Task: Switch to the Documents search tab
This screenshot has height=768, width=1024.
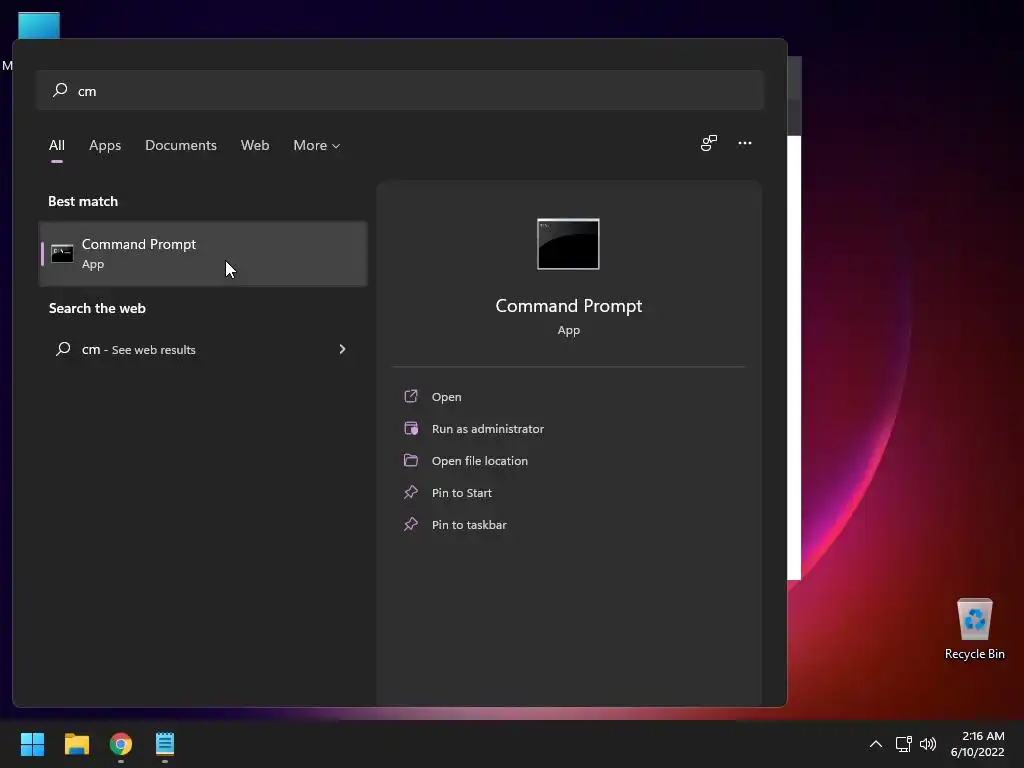Action: (181, 145)
